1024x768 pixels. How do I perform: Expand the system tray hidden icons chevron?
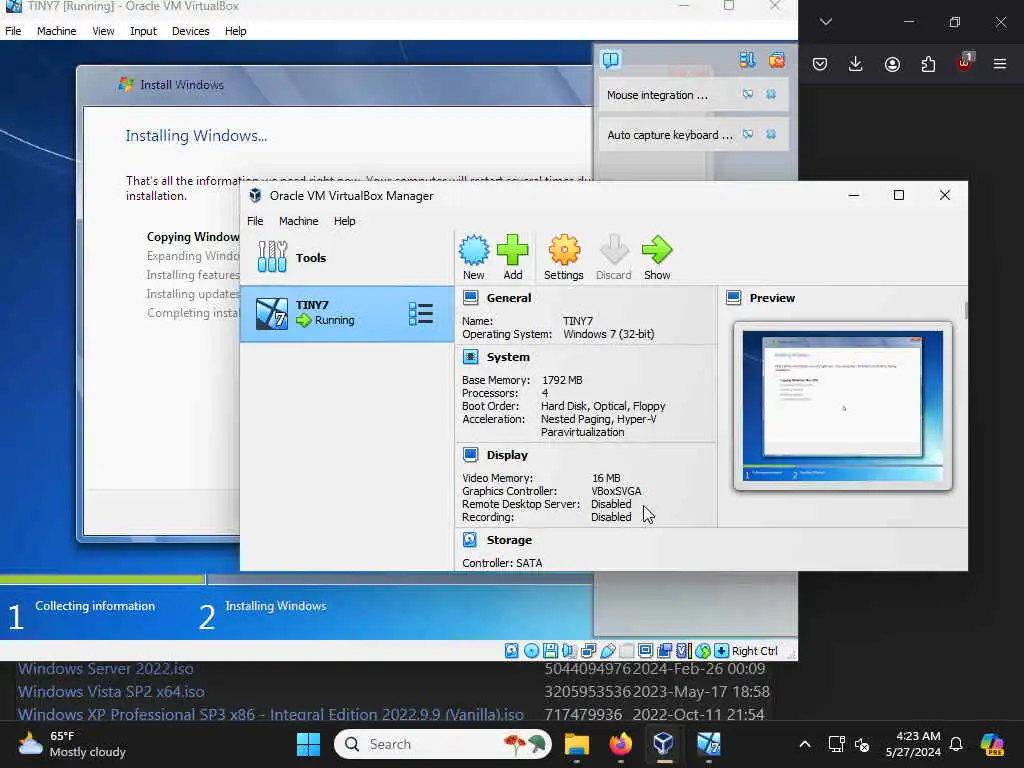(805, 744)
